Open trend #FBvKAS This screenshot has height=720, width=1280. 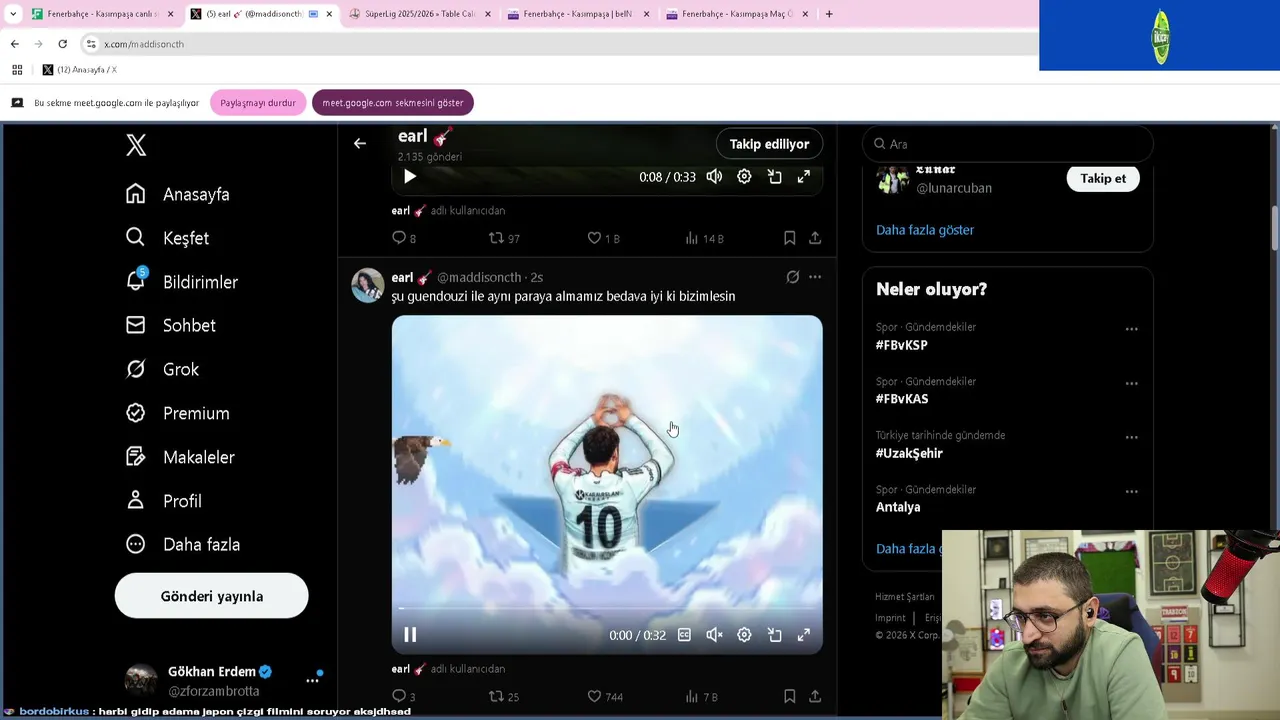point(902,399)
